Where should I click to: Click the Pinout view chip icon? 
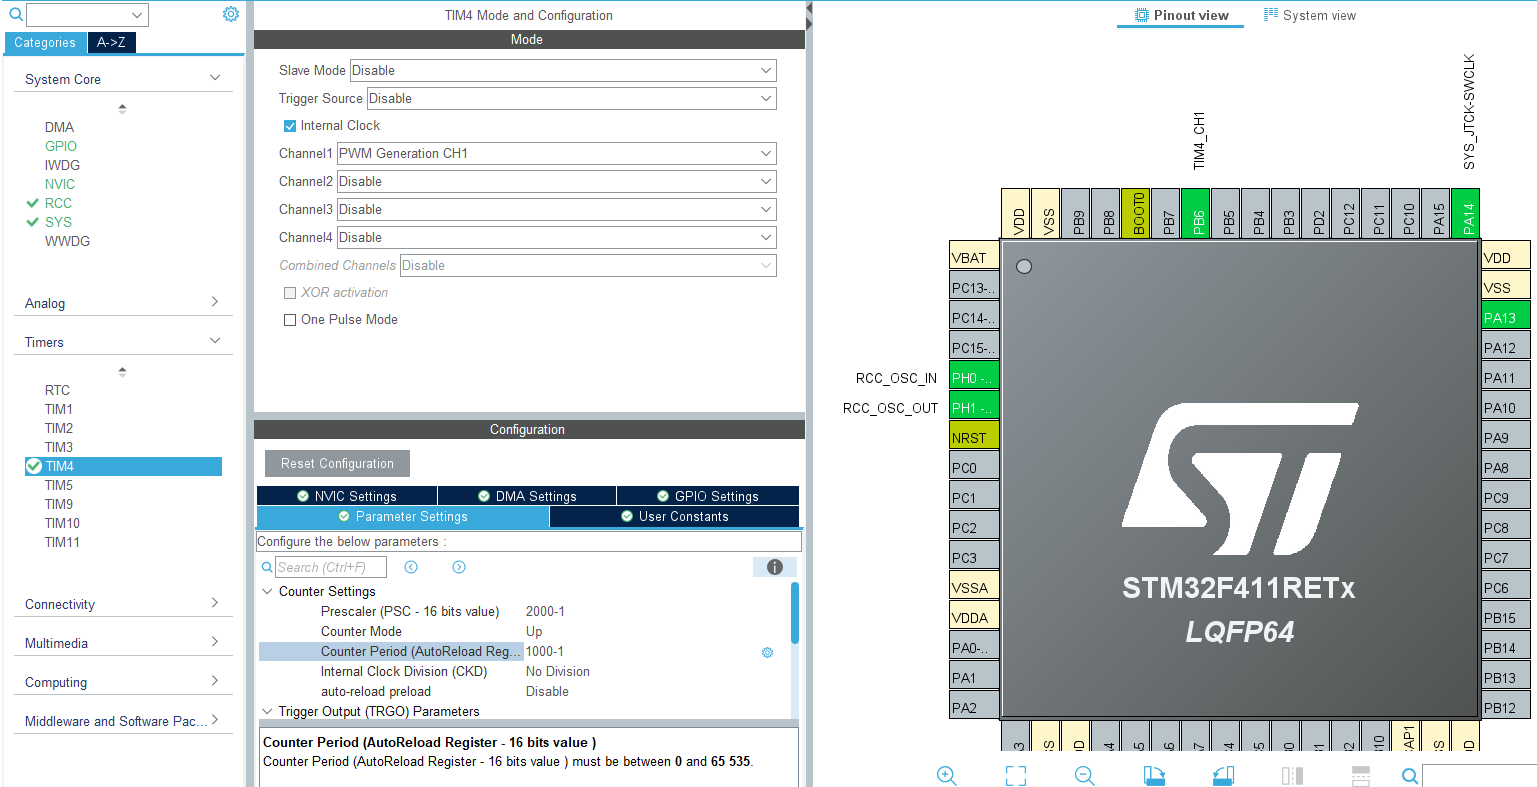click(1142, 15)
